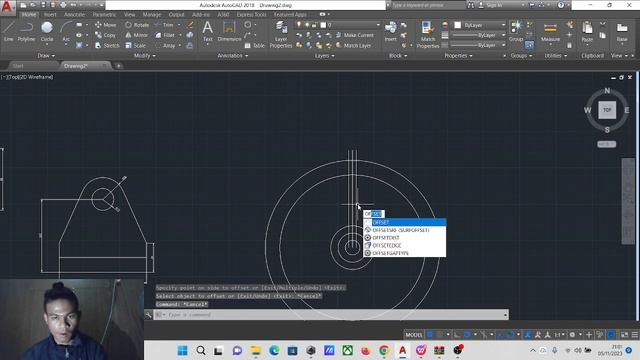Open Layer Properties
This screenshot has height=360, width=640.
pos(281,35)
